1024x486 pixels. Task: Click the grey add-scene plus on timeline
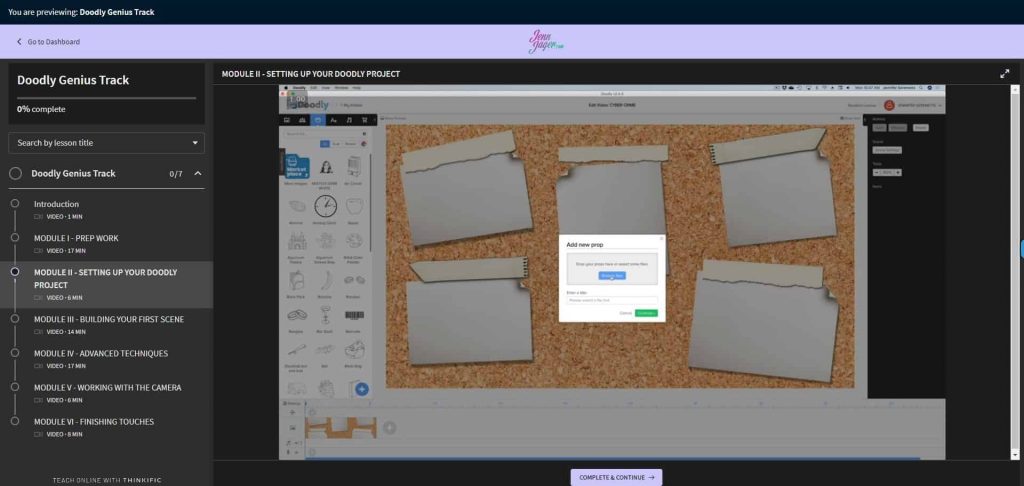pyautogui.click(x=389, y=428)
